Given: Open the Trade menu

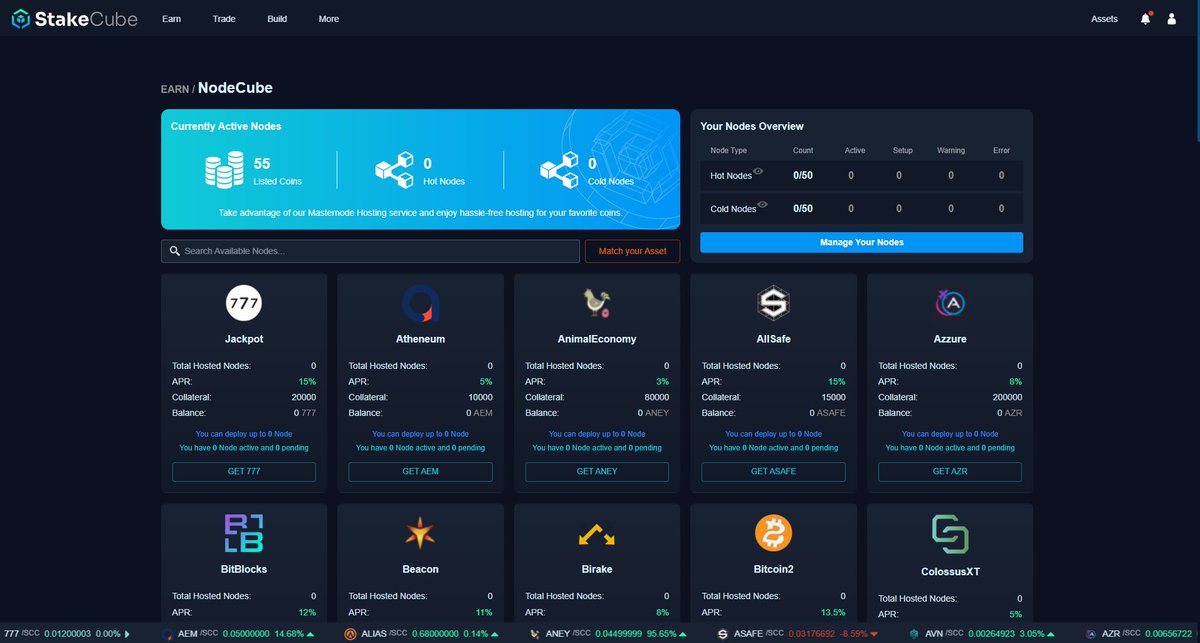Looking at the screenshot, I should (224, 19).
